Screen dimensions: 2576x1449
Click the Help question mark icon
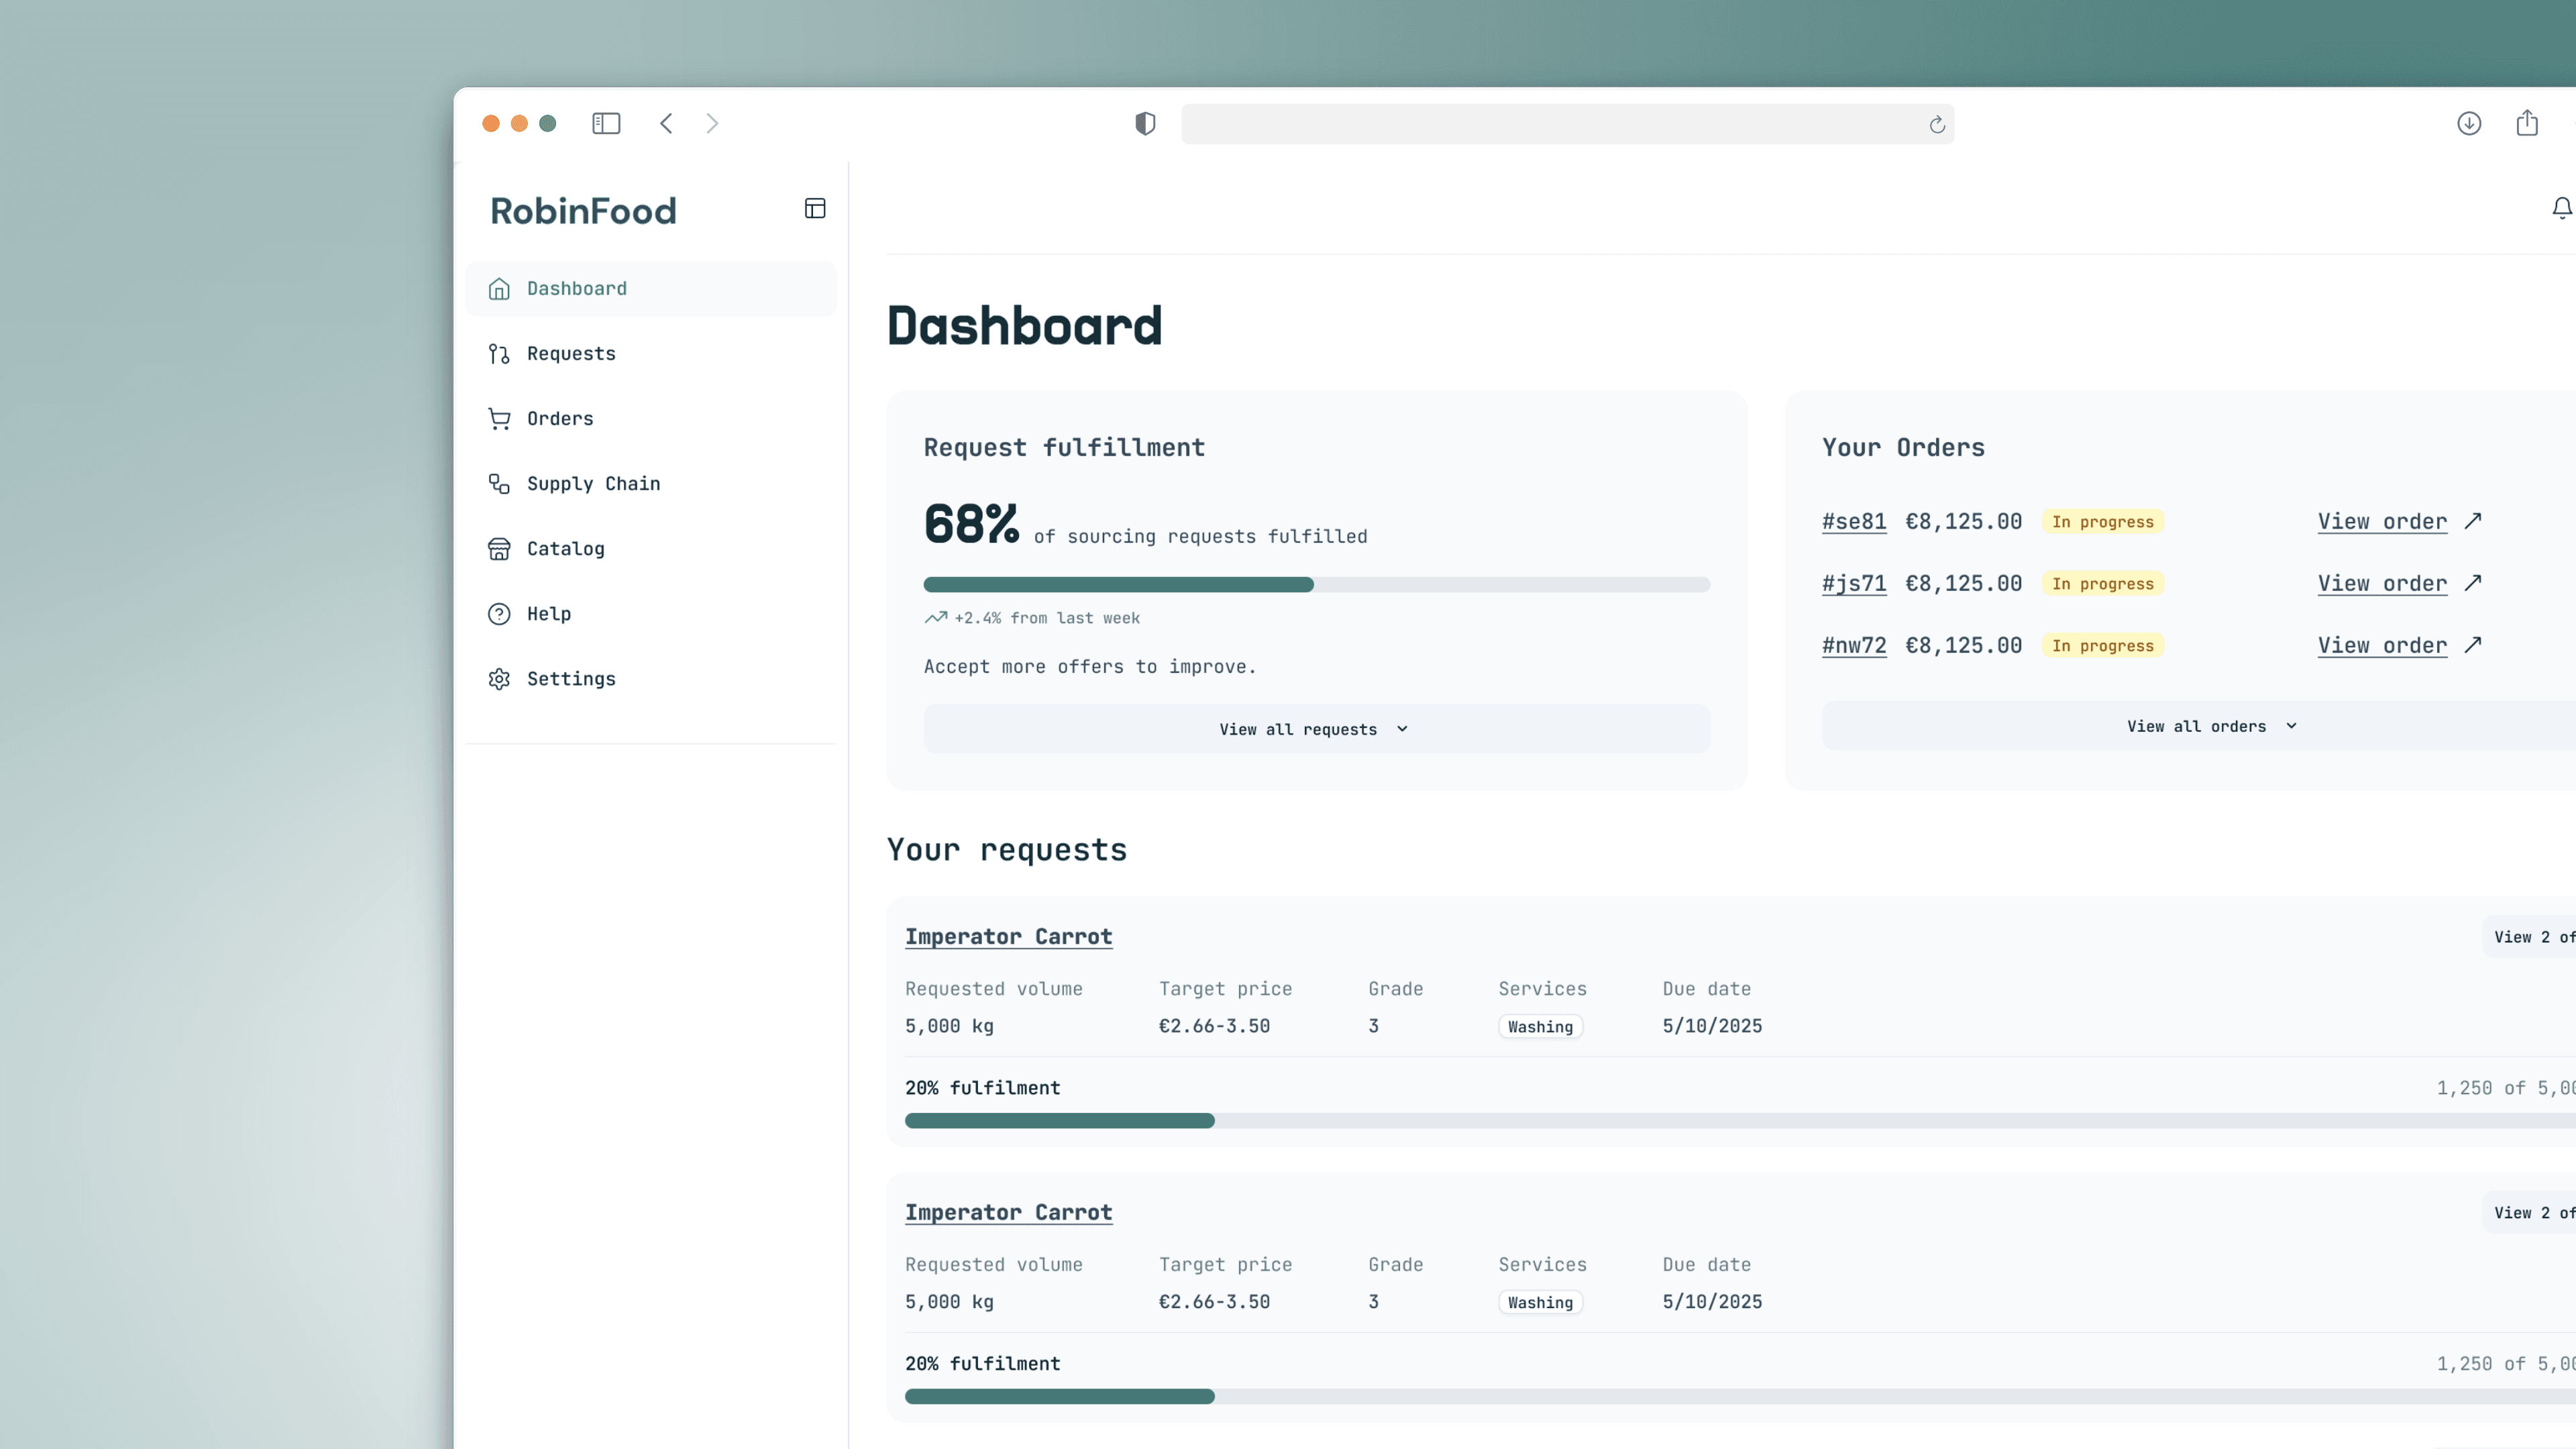(499, 614)
